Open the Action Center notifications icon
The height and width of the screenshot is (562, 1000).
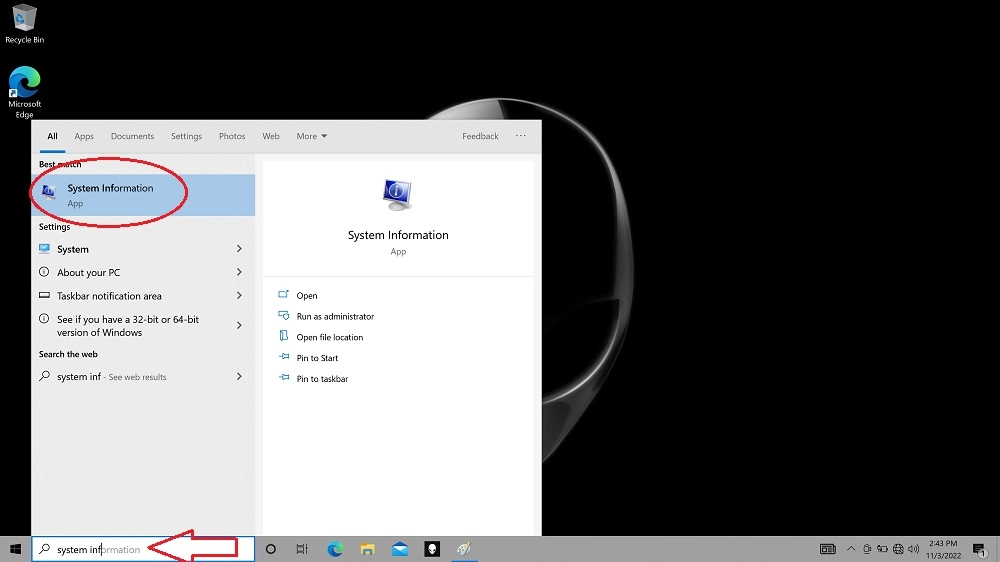980,549
